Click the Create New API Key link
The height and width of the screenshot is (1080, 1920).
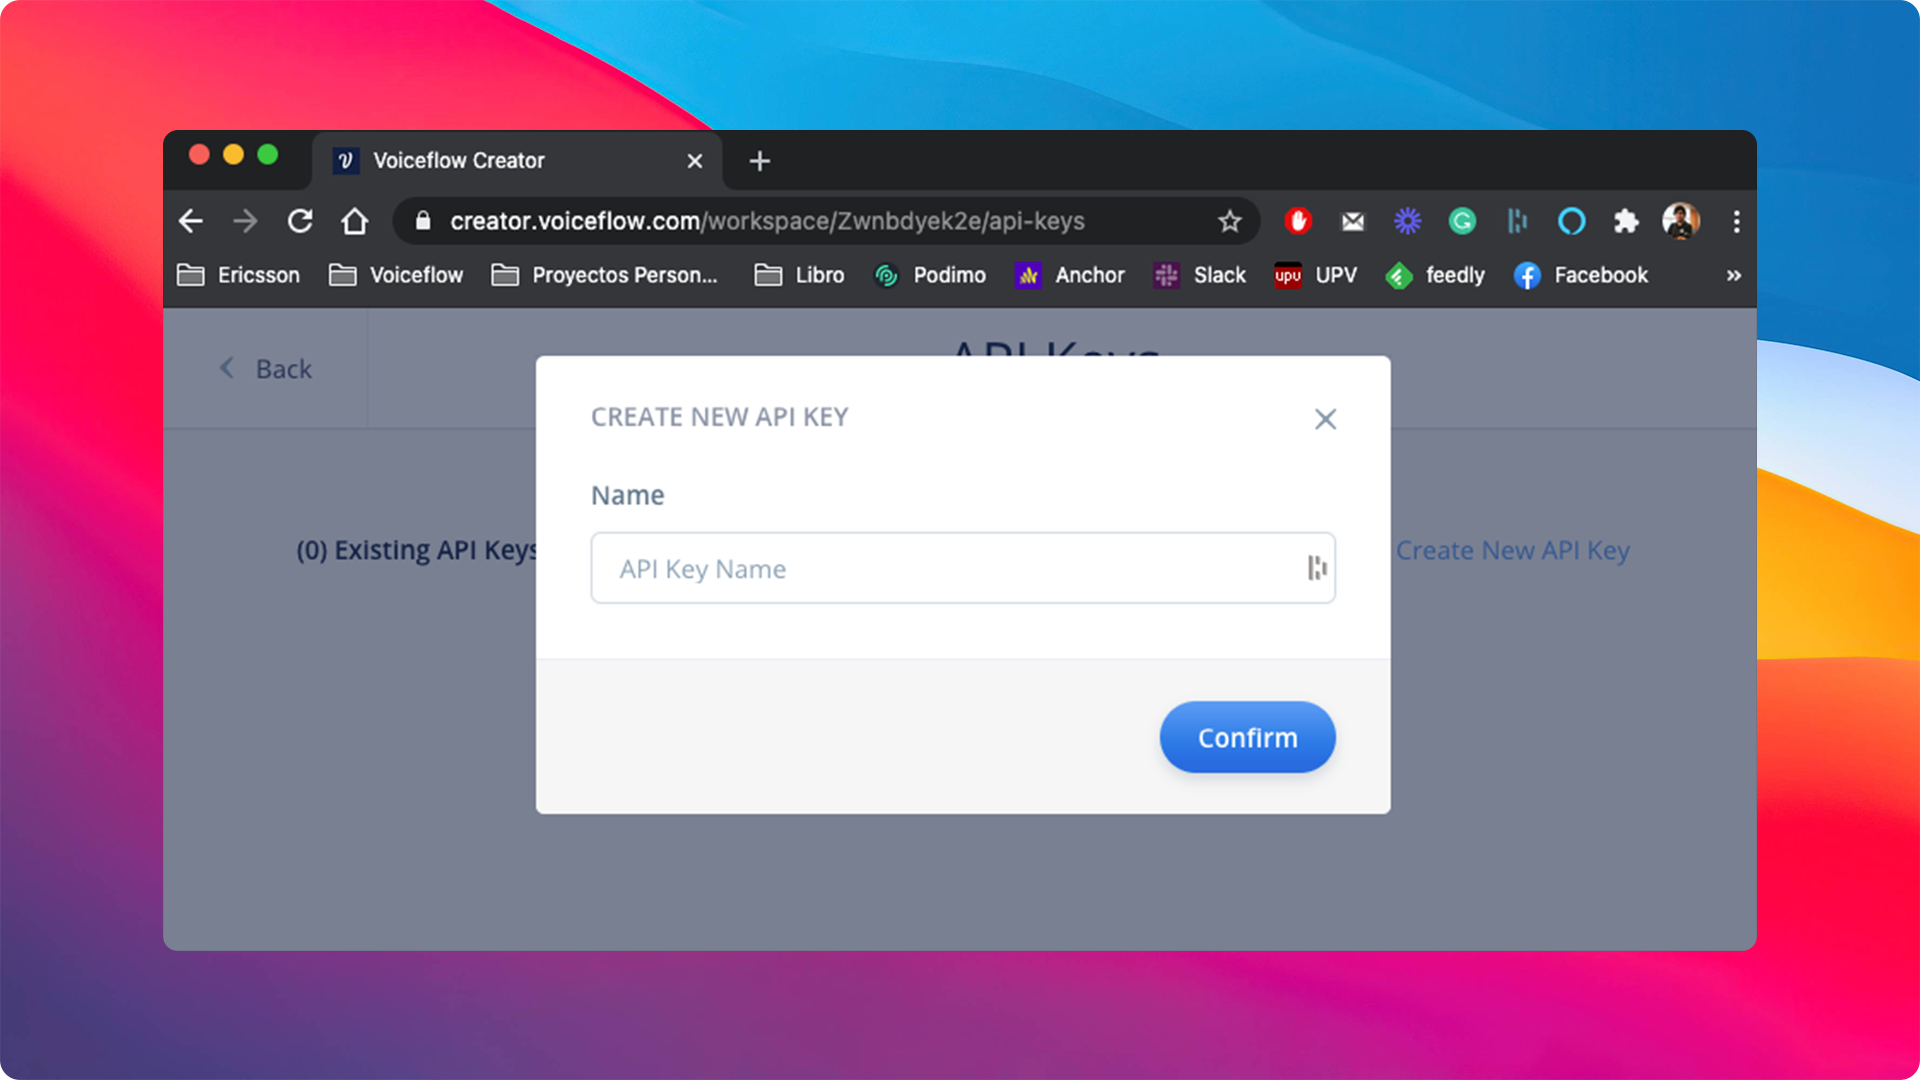(x=1514, y=549)
